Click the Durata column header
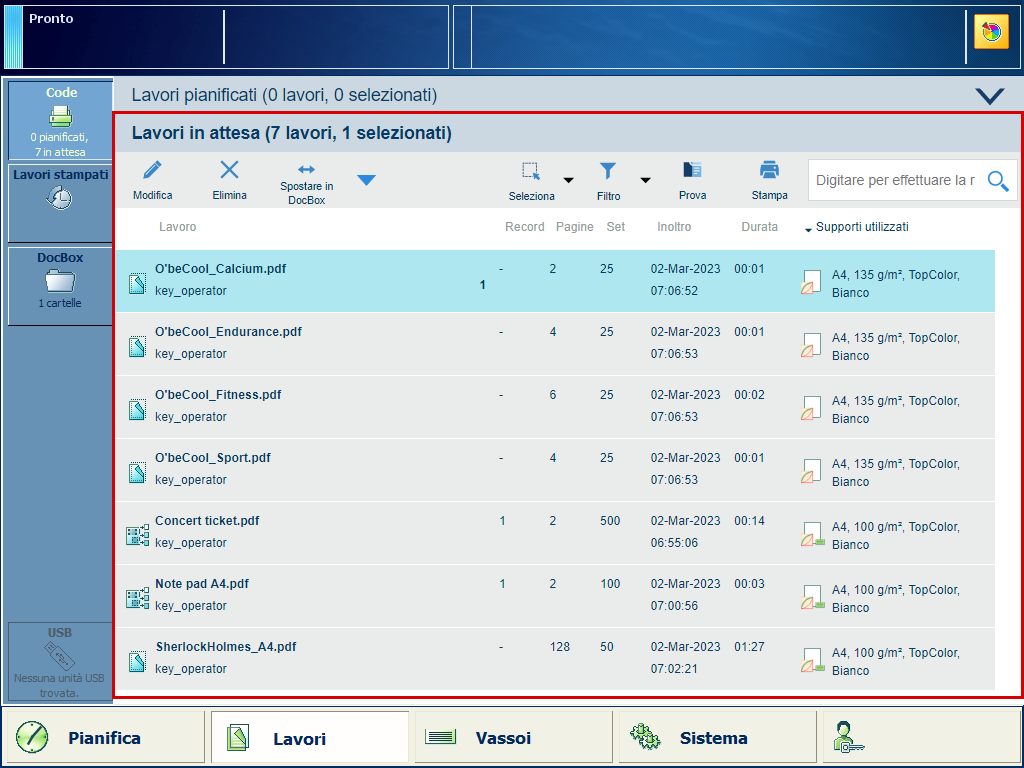This screenshot has width=1024, height=768. (760, 227)
